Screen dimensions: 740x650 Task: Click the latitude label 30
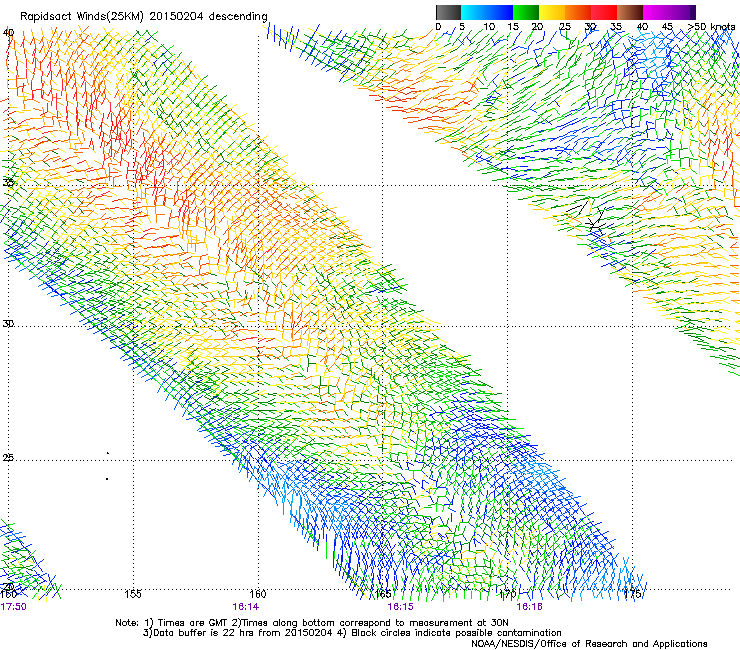click(x=8, y=324)
